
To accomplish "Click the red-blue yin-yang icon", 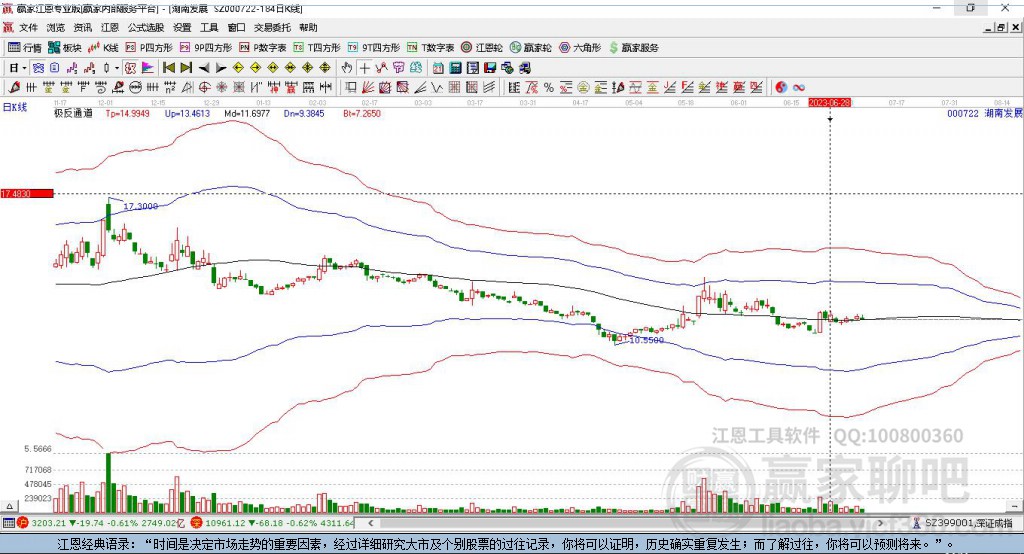I will tap(781, 88).
